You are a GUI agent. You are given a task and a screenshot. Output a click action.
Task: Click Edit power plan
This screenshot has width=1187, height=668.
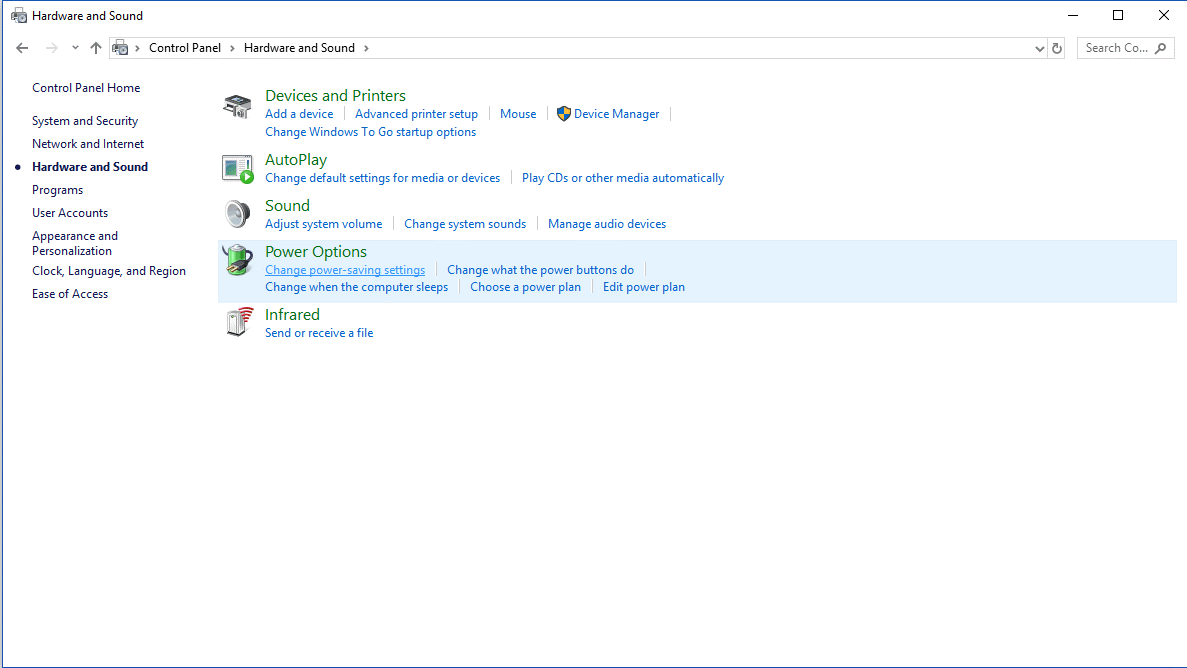pyautogui.click(x=643, y=287)
